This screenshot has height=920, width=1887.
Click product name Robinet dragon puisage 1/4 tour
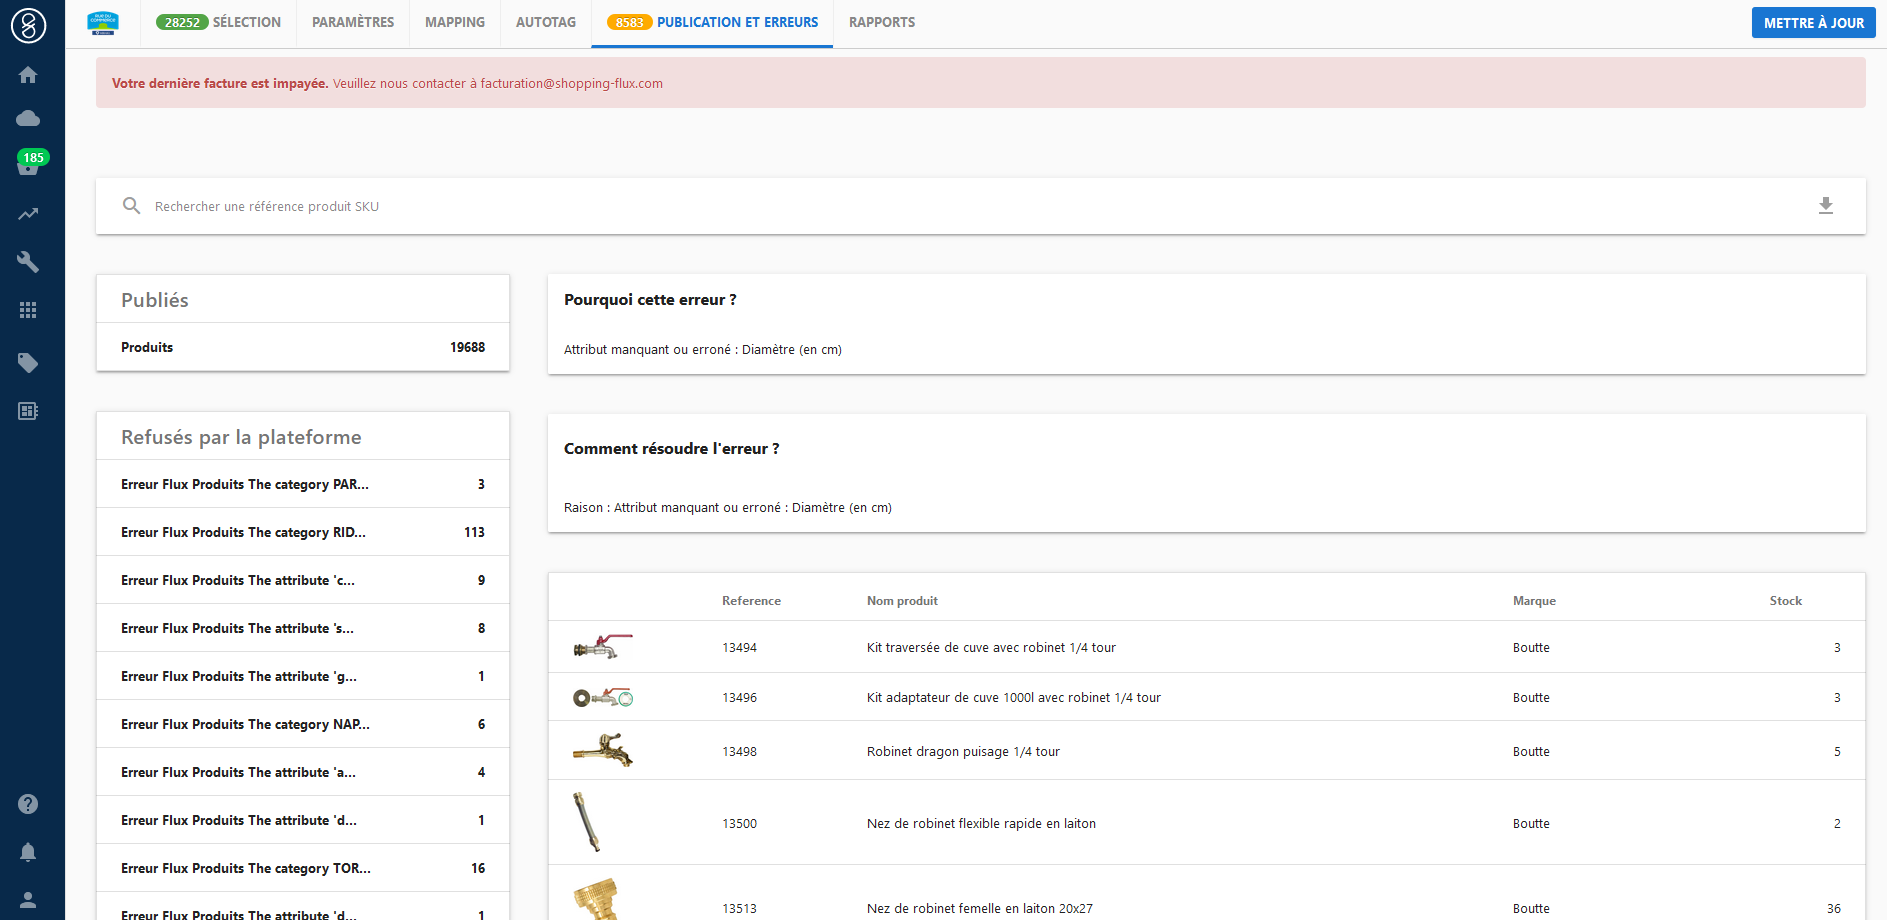[x=963, y=752]
